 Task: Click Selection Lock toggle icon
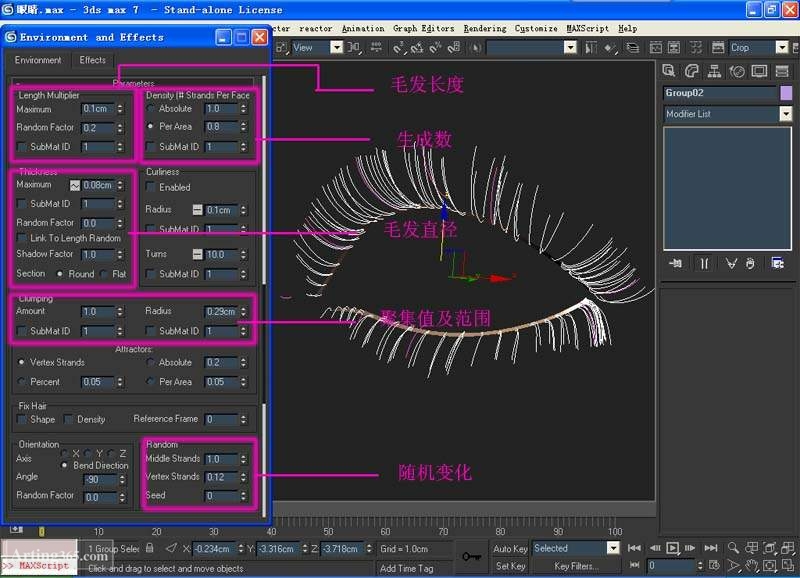(149, 548)
